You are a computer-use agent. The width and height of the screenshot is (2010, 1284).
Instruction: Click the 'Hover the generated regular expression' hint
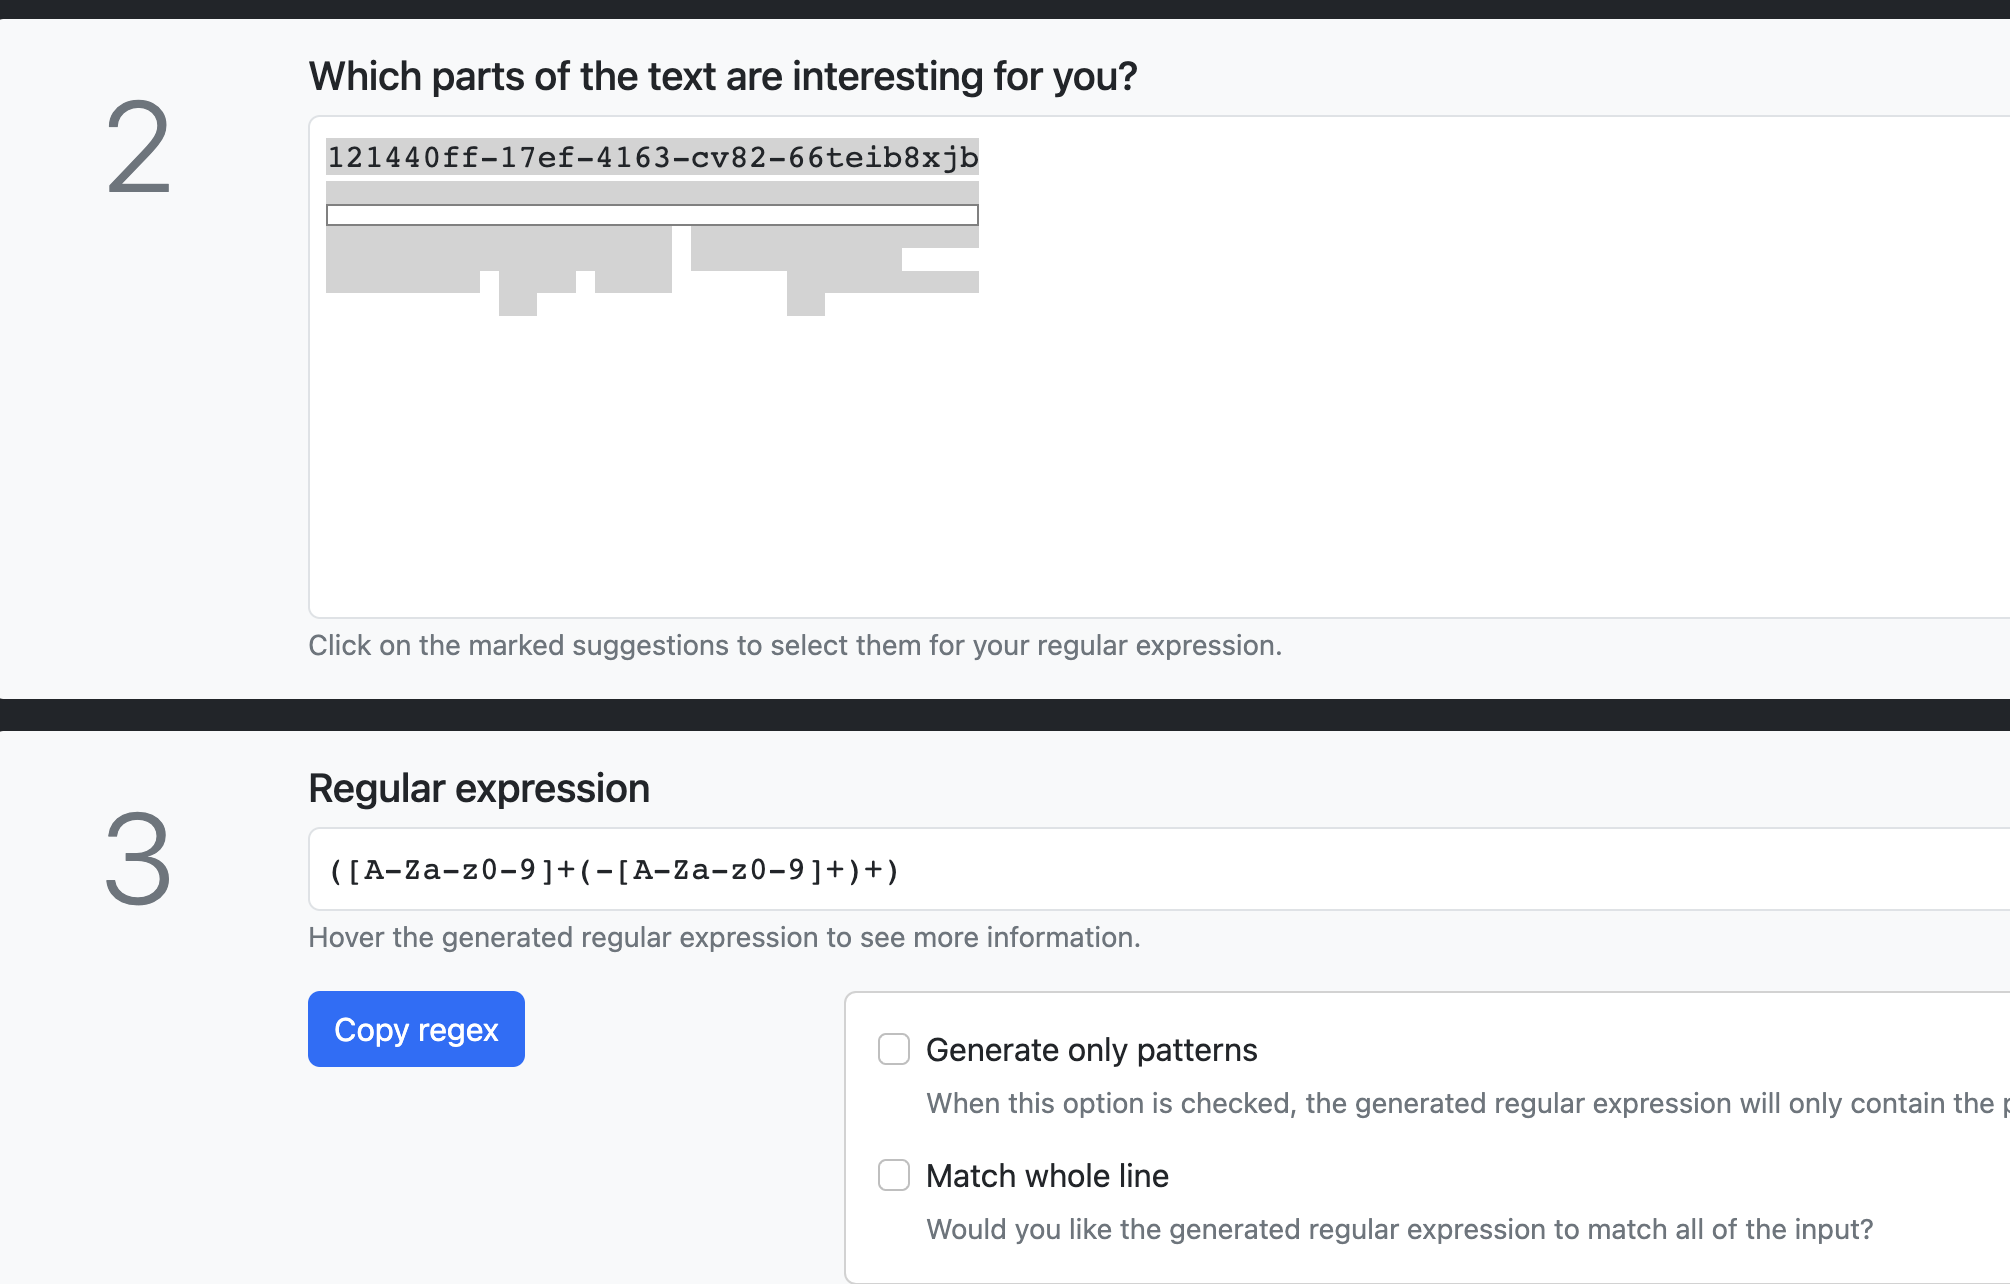click(x=723, y=938)
